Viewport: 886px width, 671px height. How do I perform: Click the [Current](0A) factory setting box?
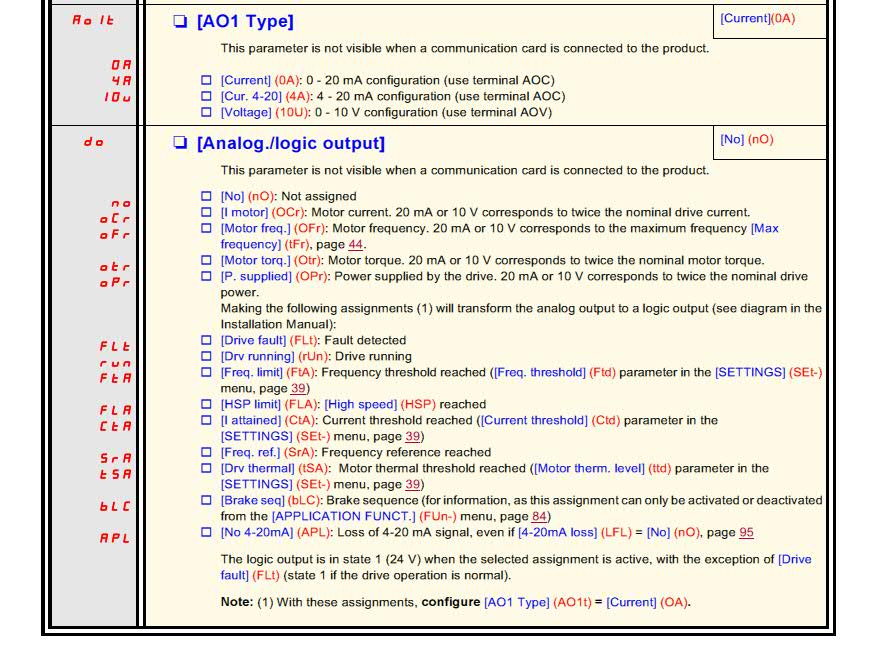(x=770, y=21)
